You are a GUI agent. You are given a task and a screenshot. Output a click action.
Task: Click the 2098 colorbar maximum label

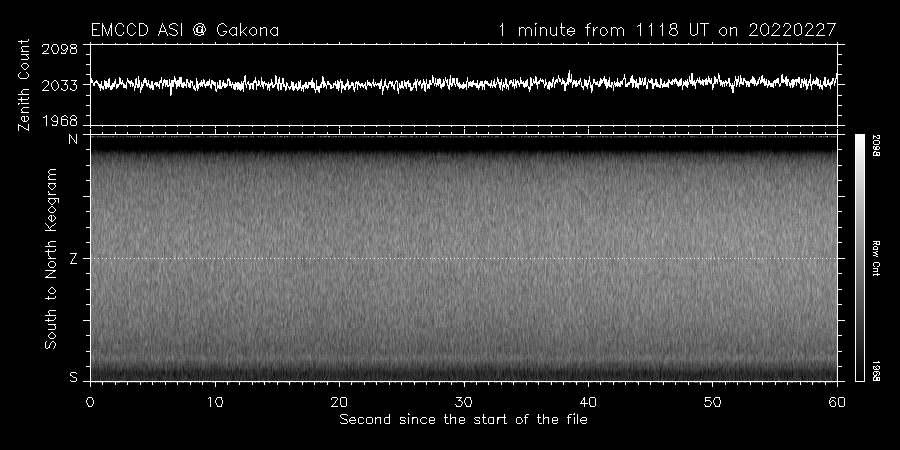[x=876, y=146]
